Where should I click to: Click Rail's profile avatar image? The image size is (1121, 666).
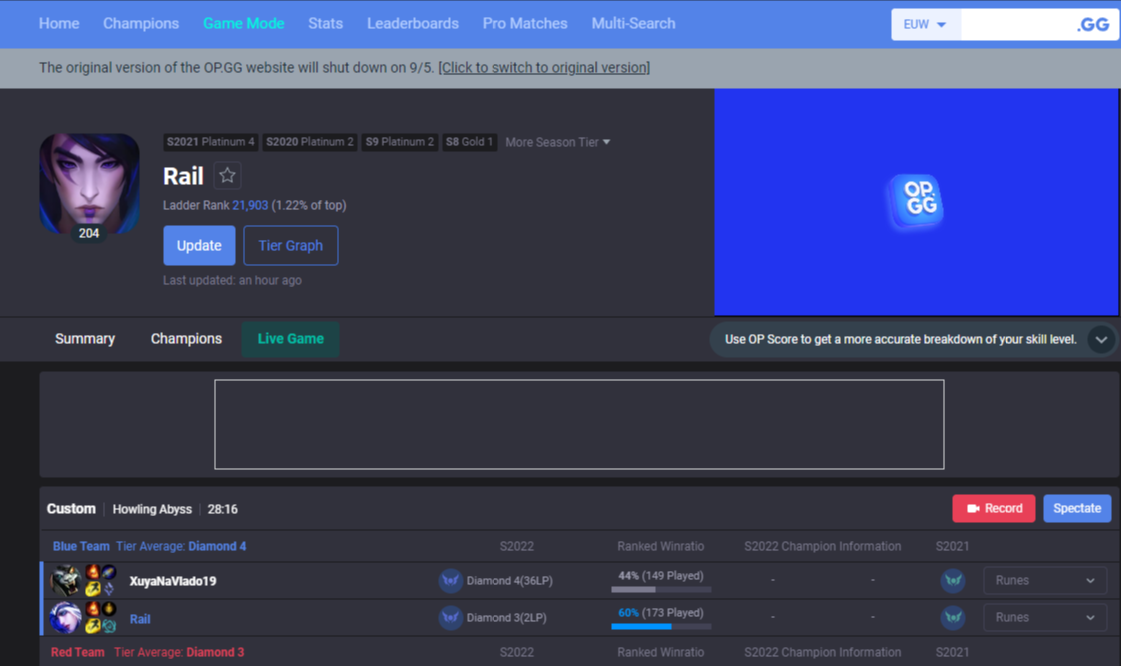(89, 184)
